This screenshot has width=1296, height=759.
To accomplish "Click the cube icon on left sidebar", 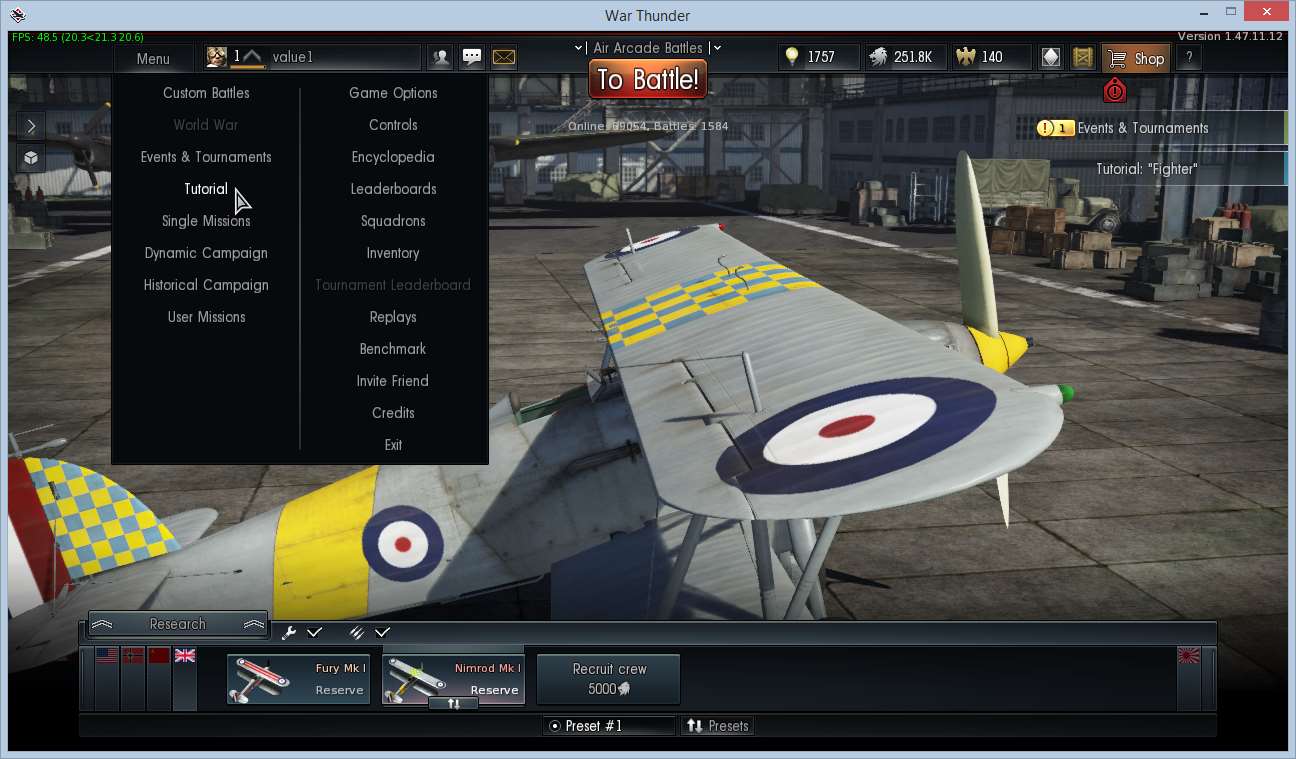I will coord(31,158).
